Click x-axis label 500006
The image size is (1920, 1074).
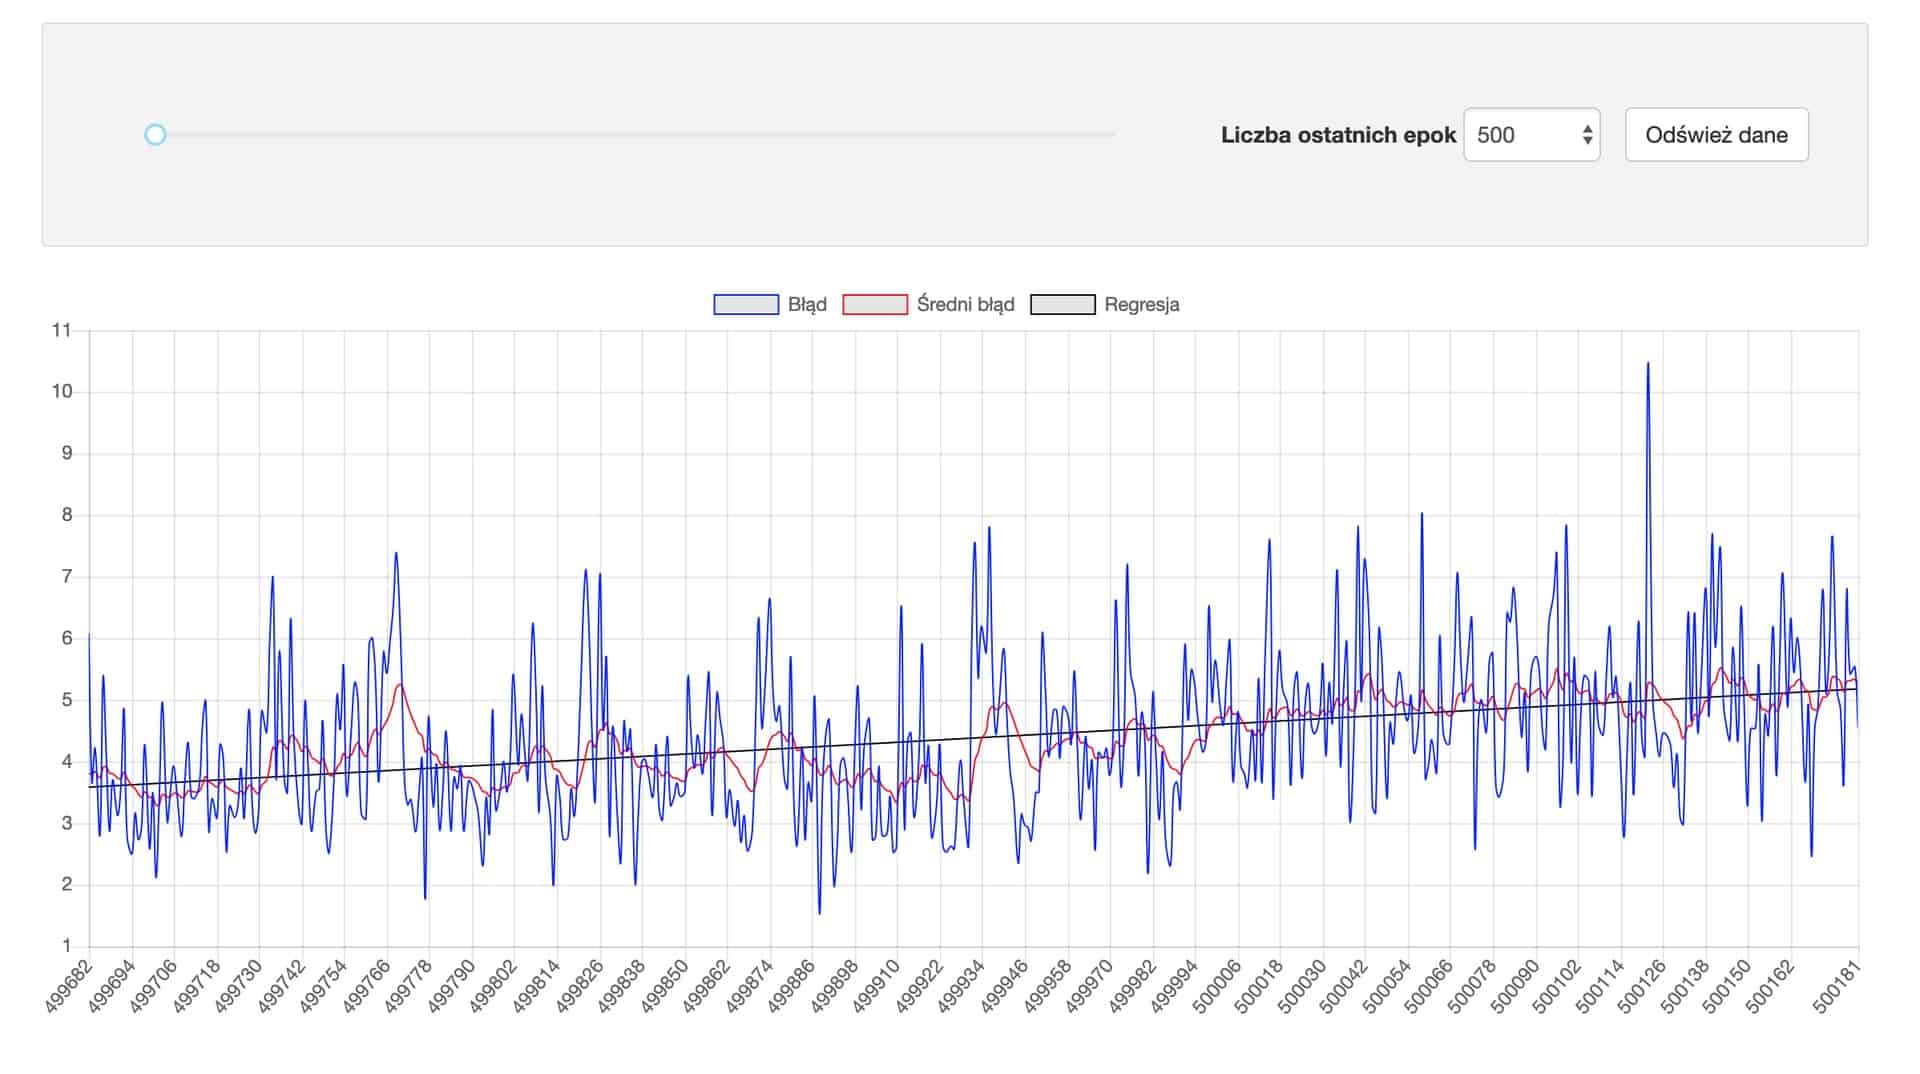pos(1217,986)
